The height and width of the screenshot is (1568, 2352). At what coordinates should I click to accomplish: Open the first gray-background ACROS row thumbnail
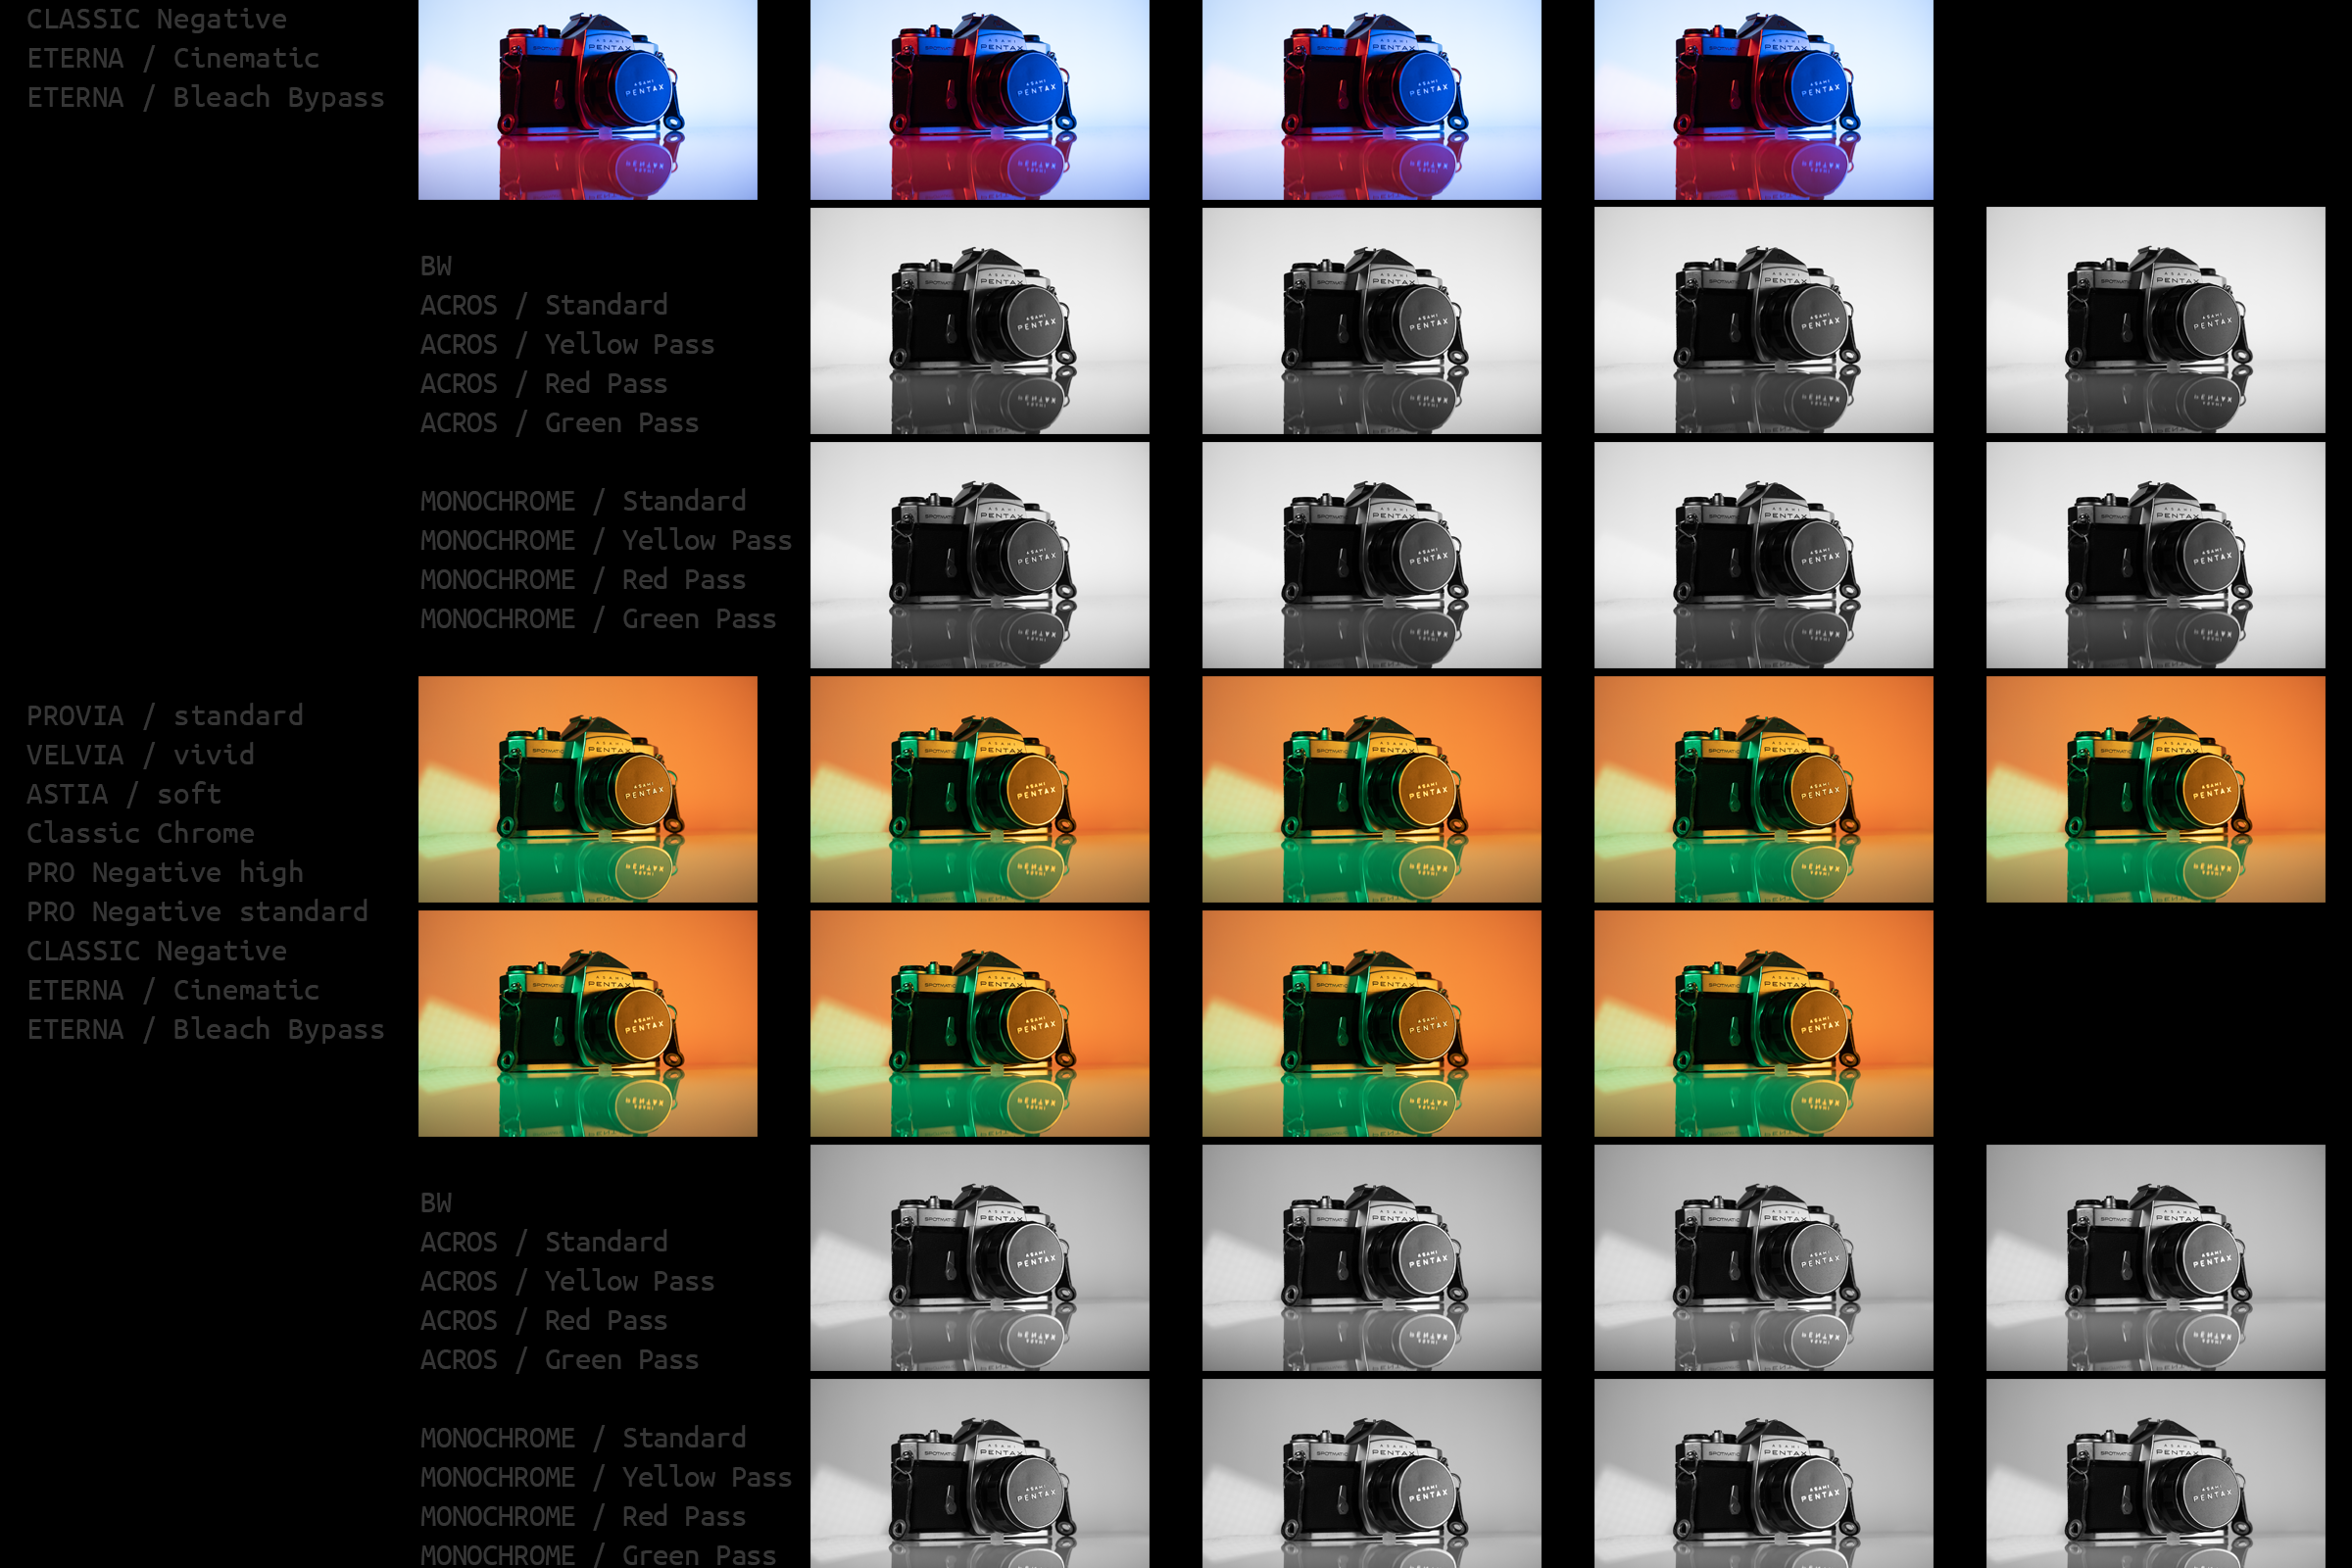pyautogui.click(x=980, y=1258)
